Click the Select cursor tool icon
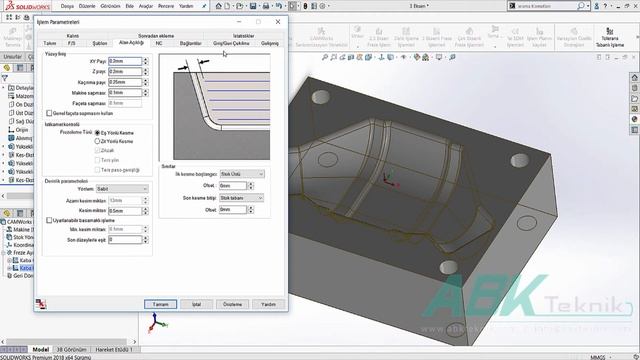 click(x=293, y=6)
